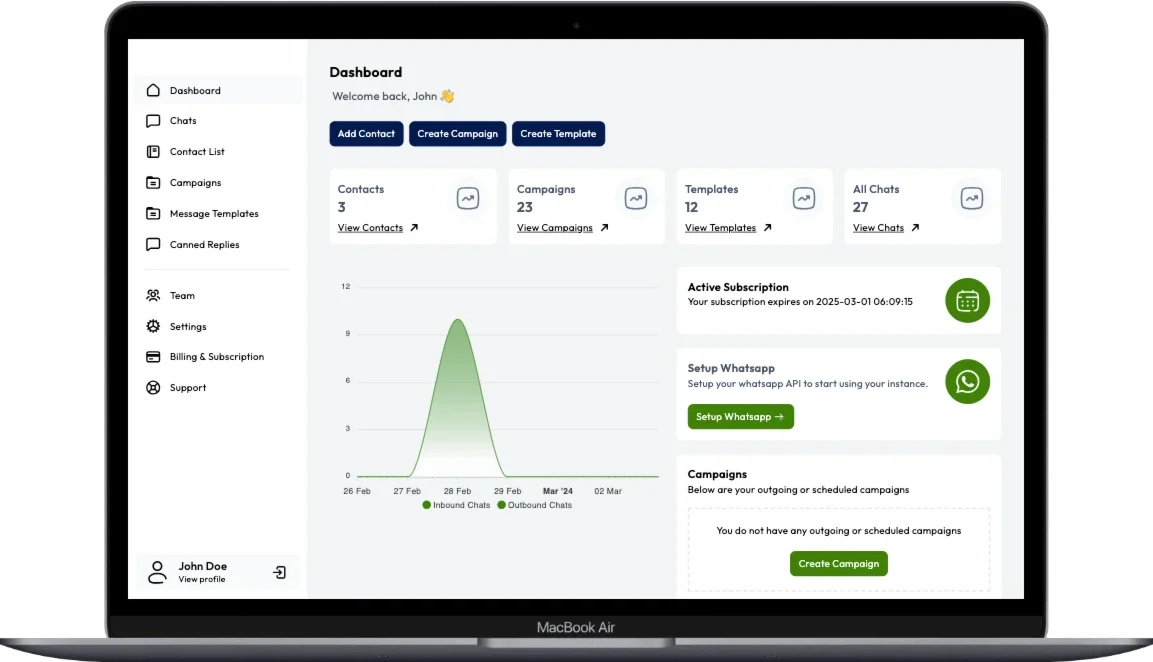Click the arrow next to View Contacts
1153x662 pixels.
pyautogui.click(x=414, y=228)
